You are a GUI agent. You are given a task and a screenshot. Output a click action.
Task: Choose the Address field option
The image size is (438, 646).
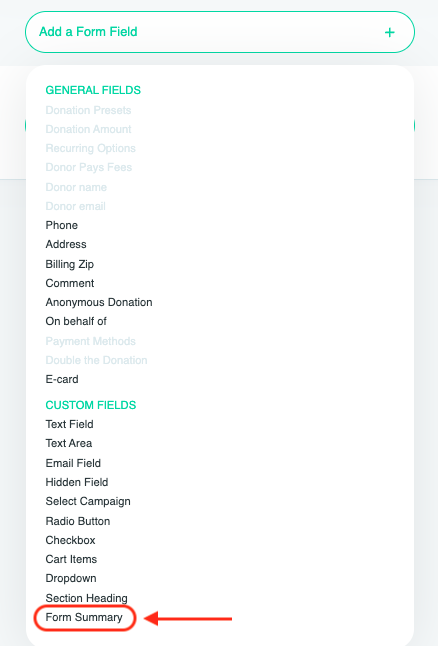[x=66, y=244]
